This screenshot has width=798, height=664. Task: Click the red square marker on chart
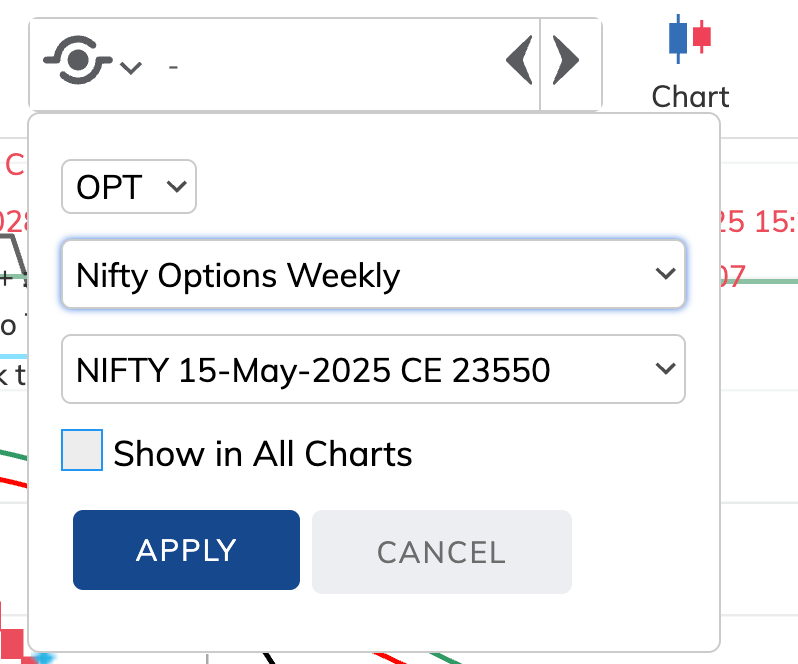pos(12,643)
